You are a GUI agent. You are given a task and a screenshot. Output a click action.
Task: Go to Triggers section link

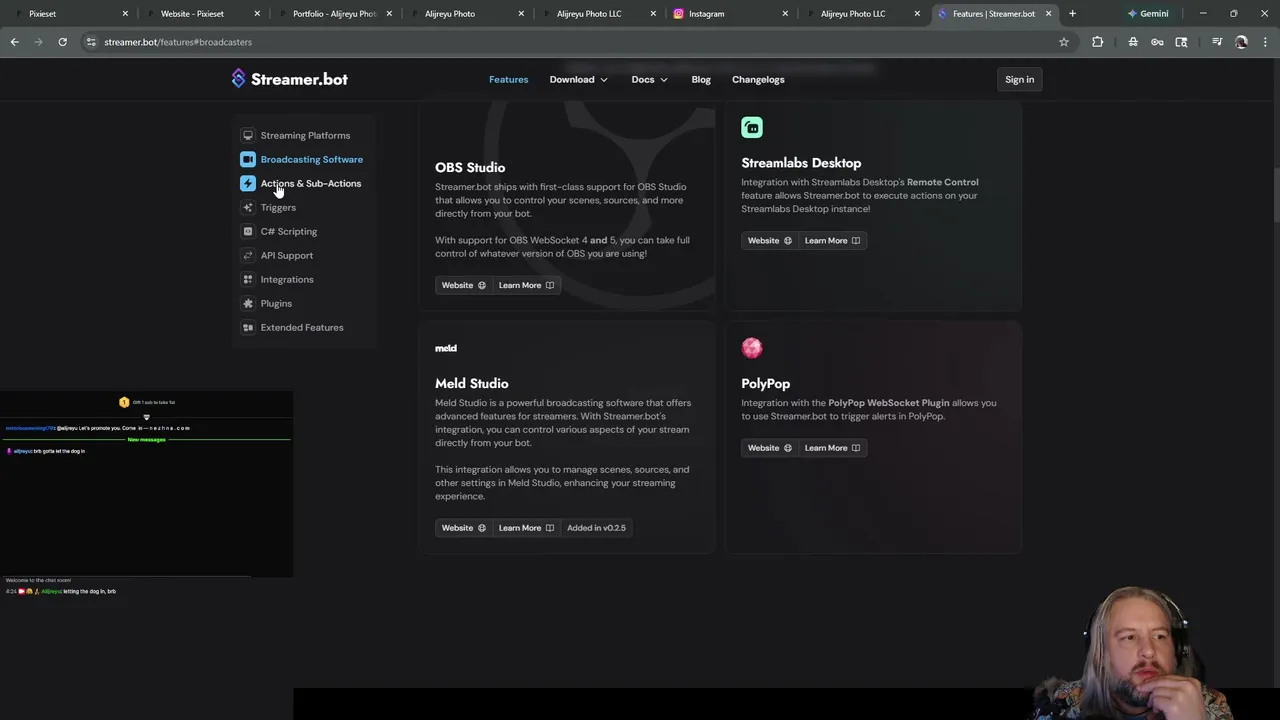point(278,207)
